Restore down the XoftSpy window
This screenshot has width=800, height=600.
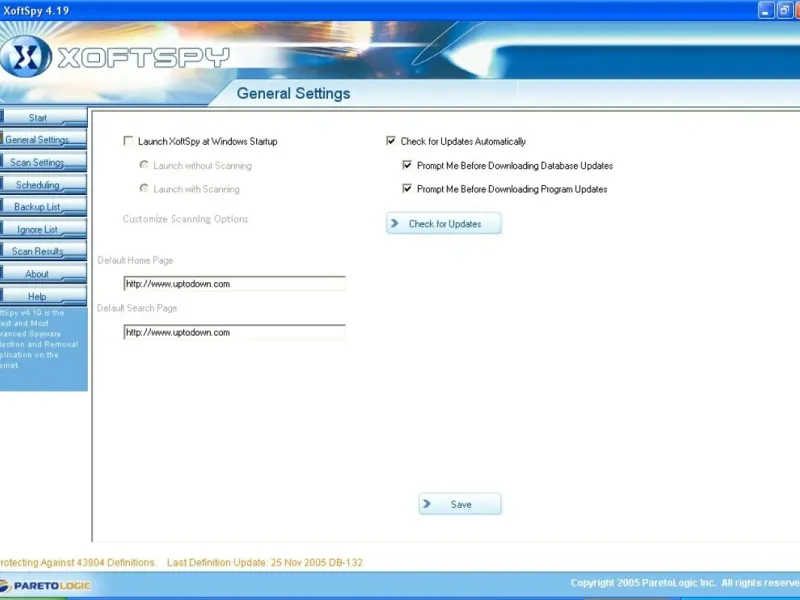[x=784, y=10]
